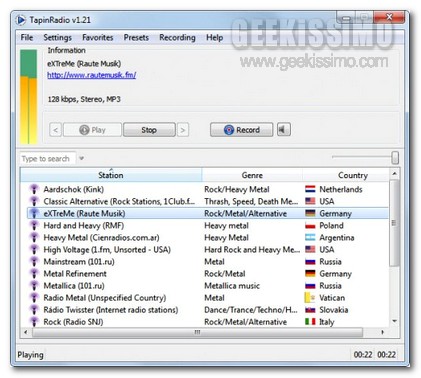Click the Slovakia country text
The width and height of the screenshot is (421, 378).
[334, 310]
